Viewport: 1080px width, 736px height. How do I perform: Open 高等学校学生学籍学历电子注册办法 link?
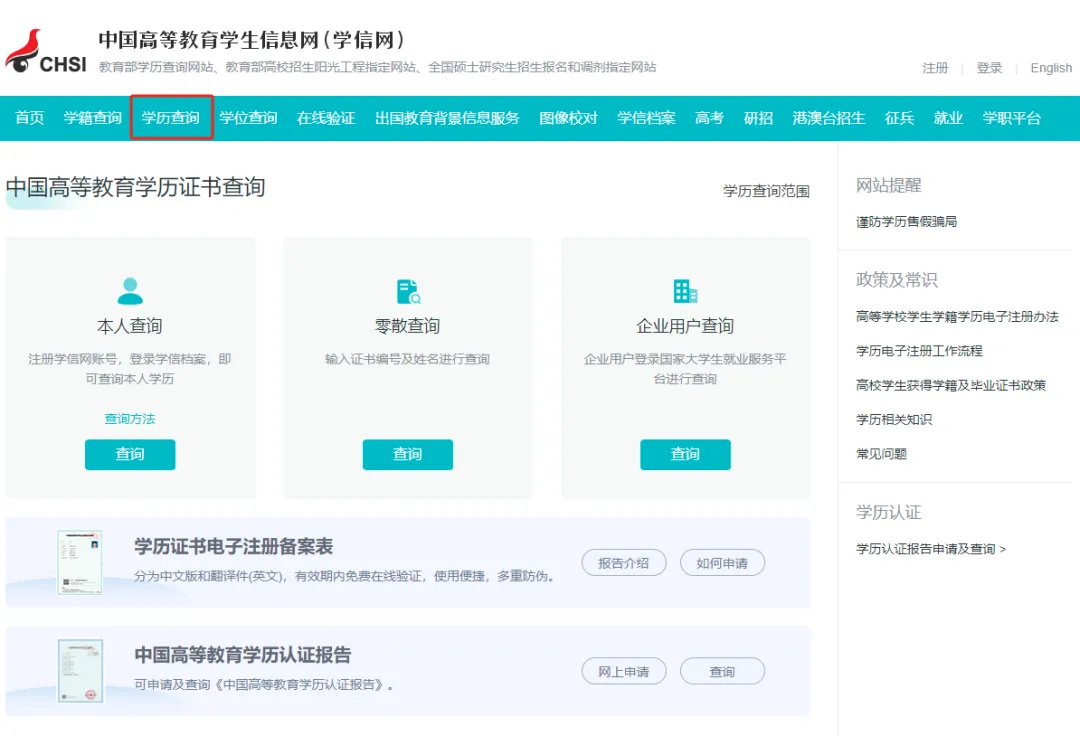(957, 316)
